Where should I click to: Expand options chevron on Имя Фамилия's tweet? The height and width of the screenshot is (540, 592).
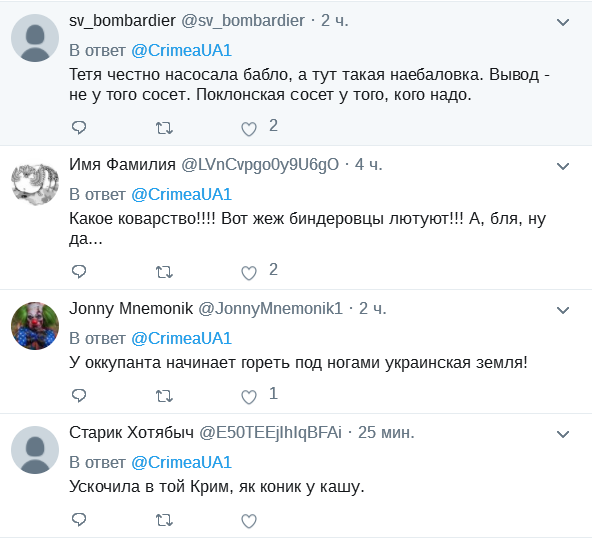tap(563, 166)
